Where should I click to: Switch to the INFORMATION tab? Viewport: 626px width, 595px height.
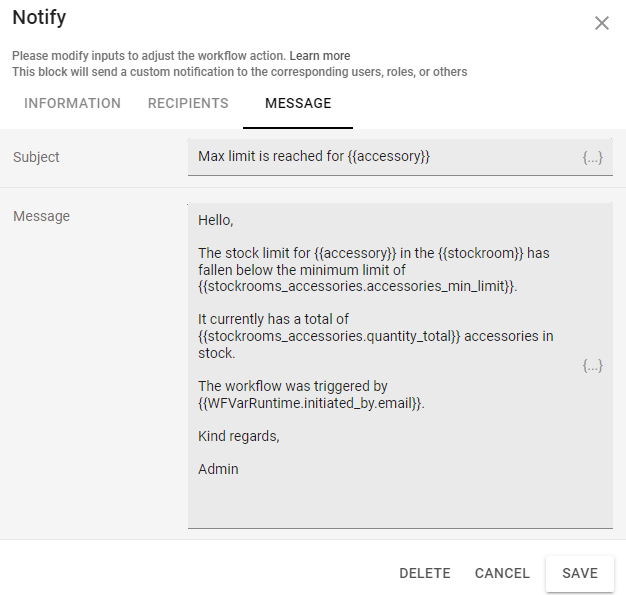pos(72,104)
